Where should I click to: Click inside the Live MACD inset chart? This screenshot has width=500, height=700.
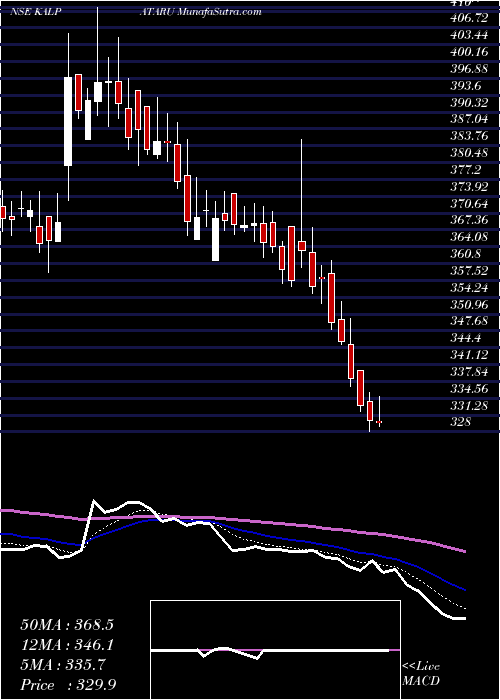point(275,650)
